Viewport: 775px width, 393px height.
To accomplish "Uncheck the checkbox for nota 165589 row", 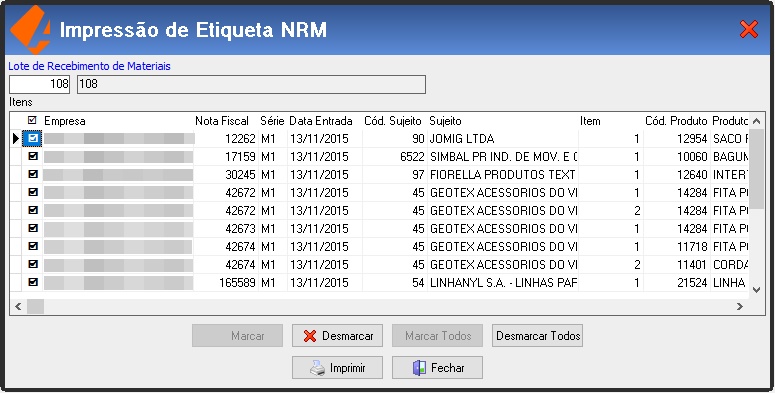I will point(33,282).
